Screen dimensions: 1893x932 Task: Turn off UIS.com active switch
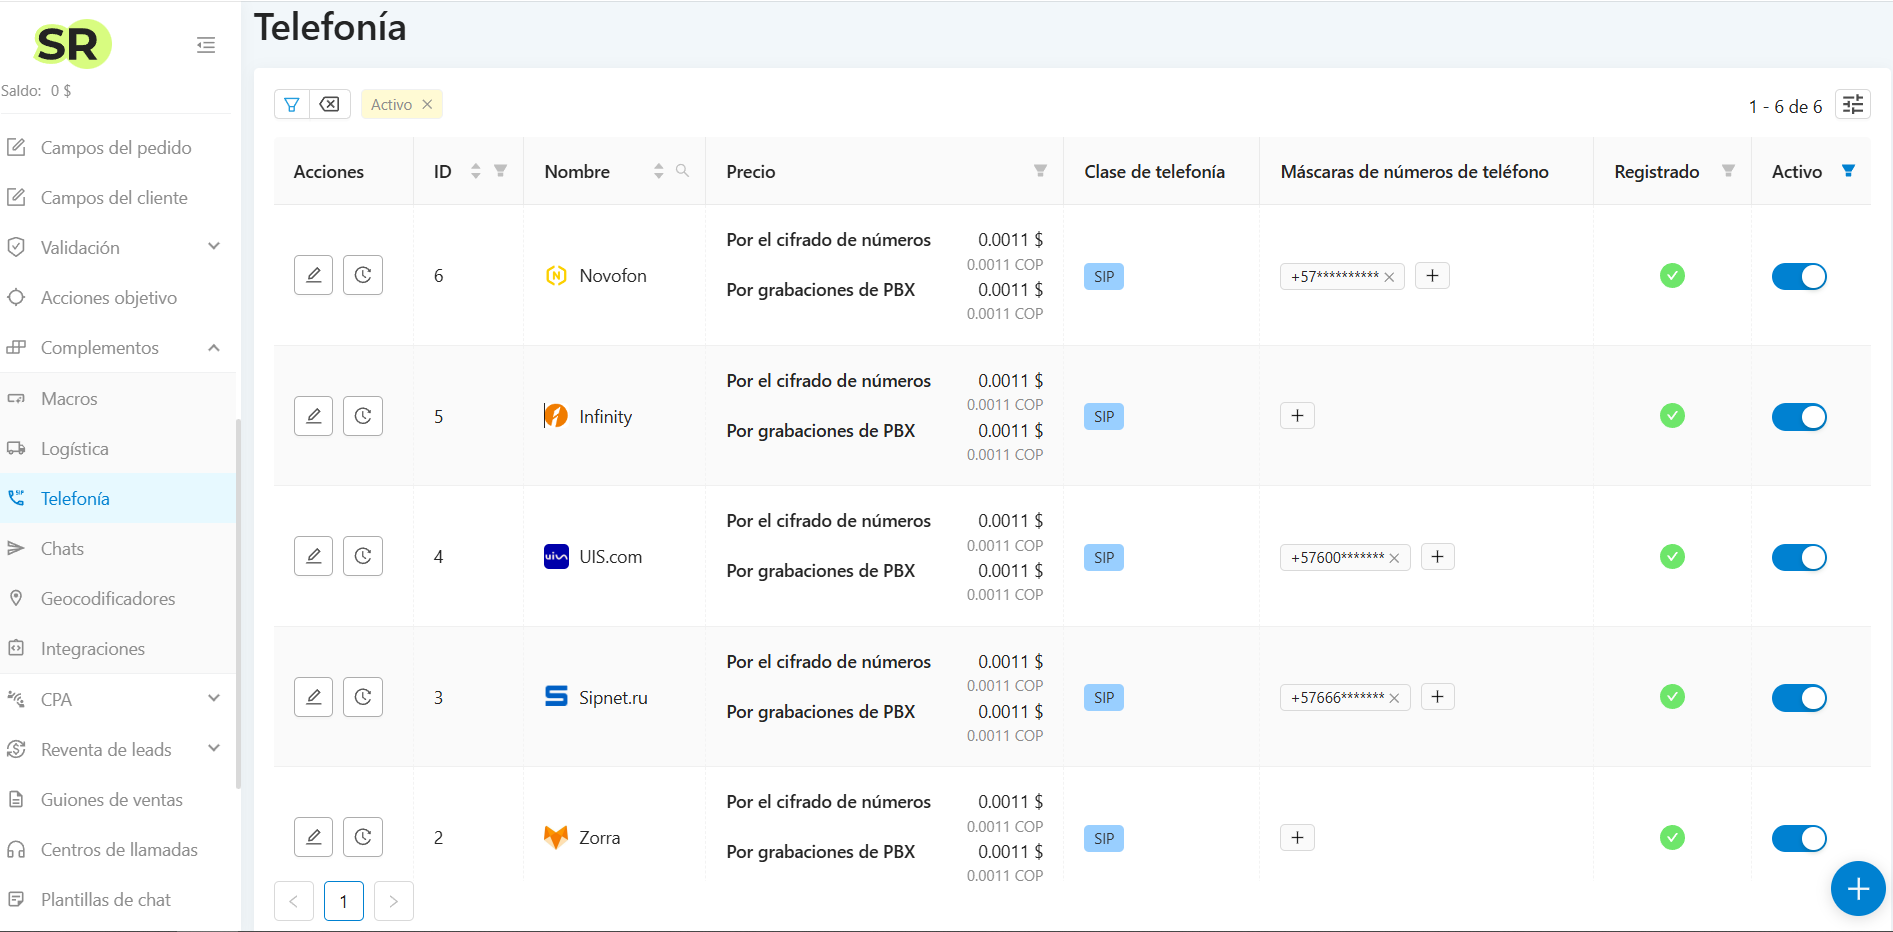pyautogui.click(x=1798, y=557)
